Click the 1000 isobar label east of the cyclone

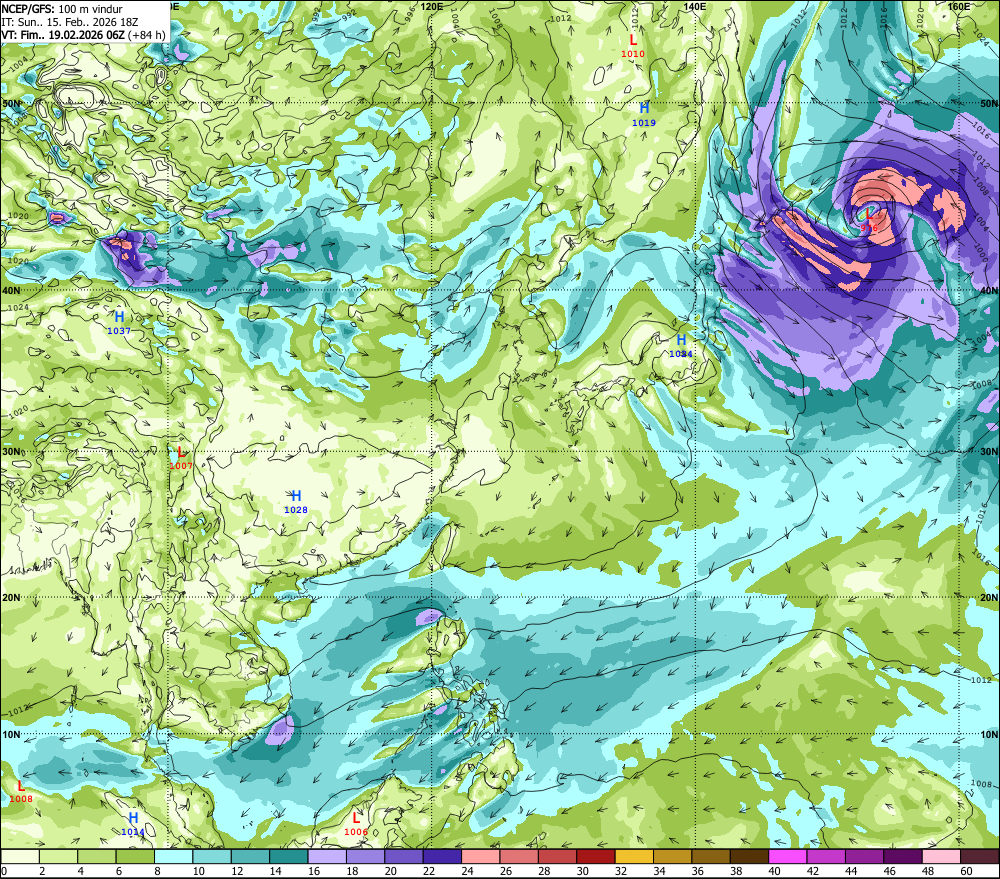982,251
